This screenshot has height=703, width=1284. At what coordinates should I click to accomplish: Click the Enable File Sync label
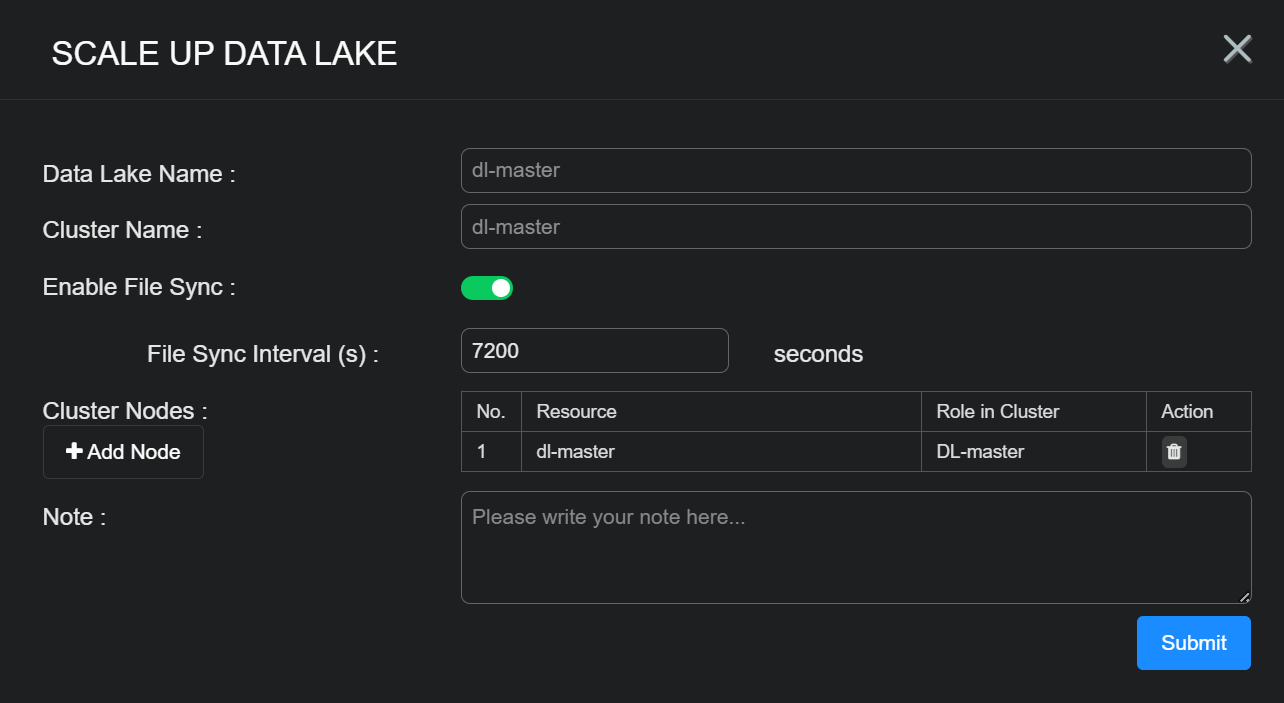[139, 287]
